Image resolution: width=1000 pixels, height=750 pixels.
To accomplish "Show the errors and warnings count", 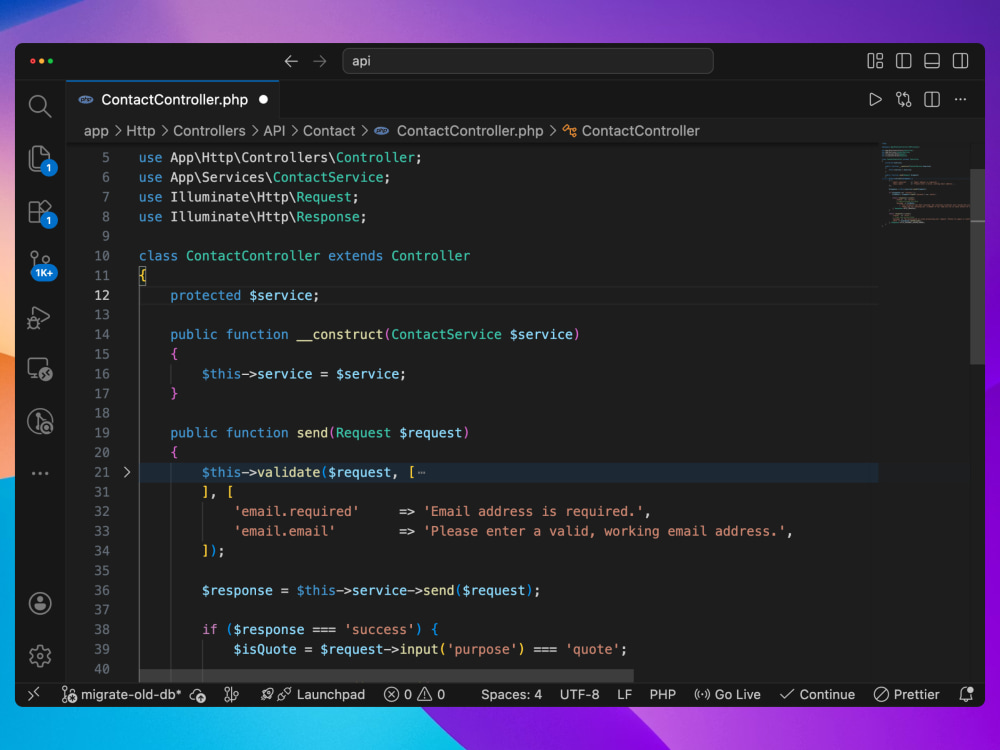I will [415, 695].
